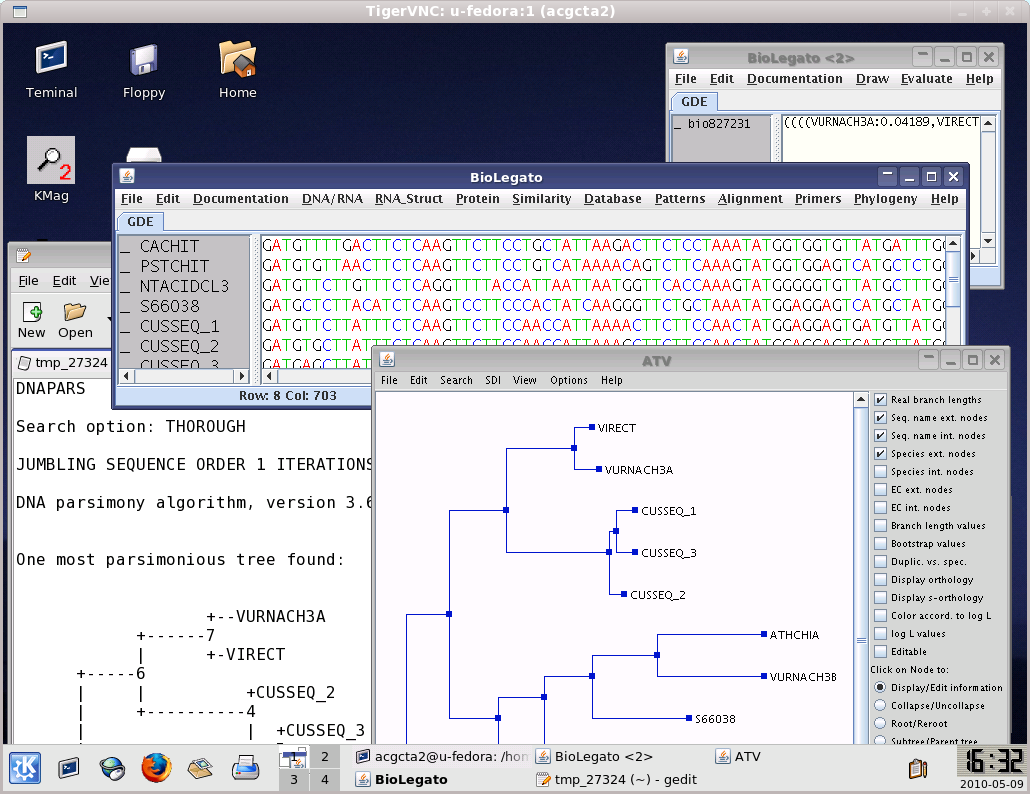Enable Bootstrap values checkbox

click(x=880, y=544)
